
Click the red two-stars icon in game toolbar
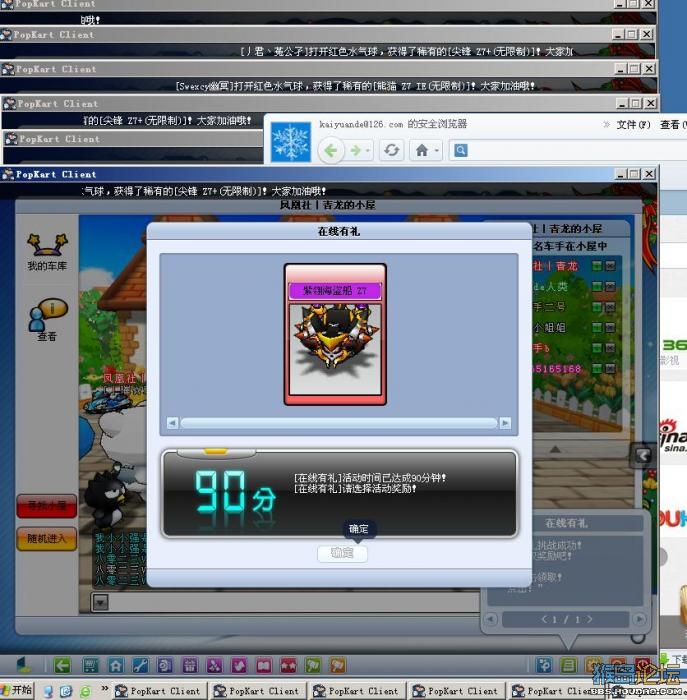[x=288, y=666]
